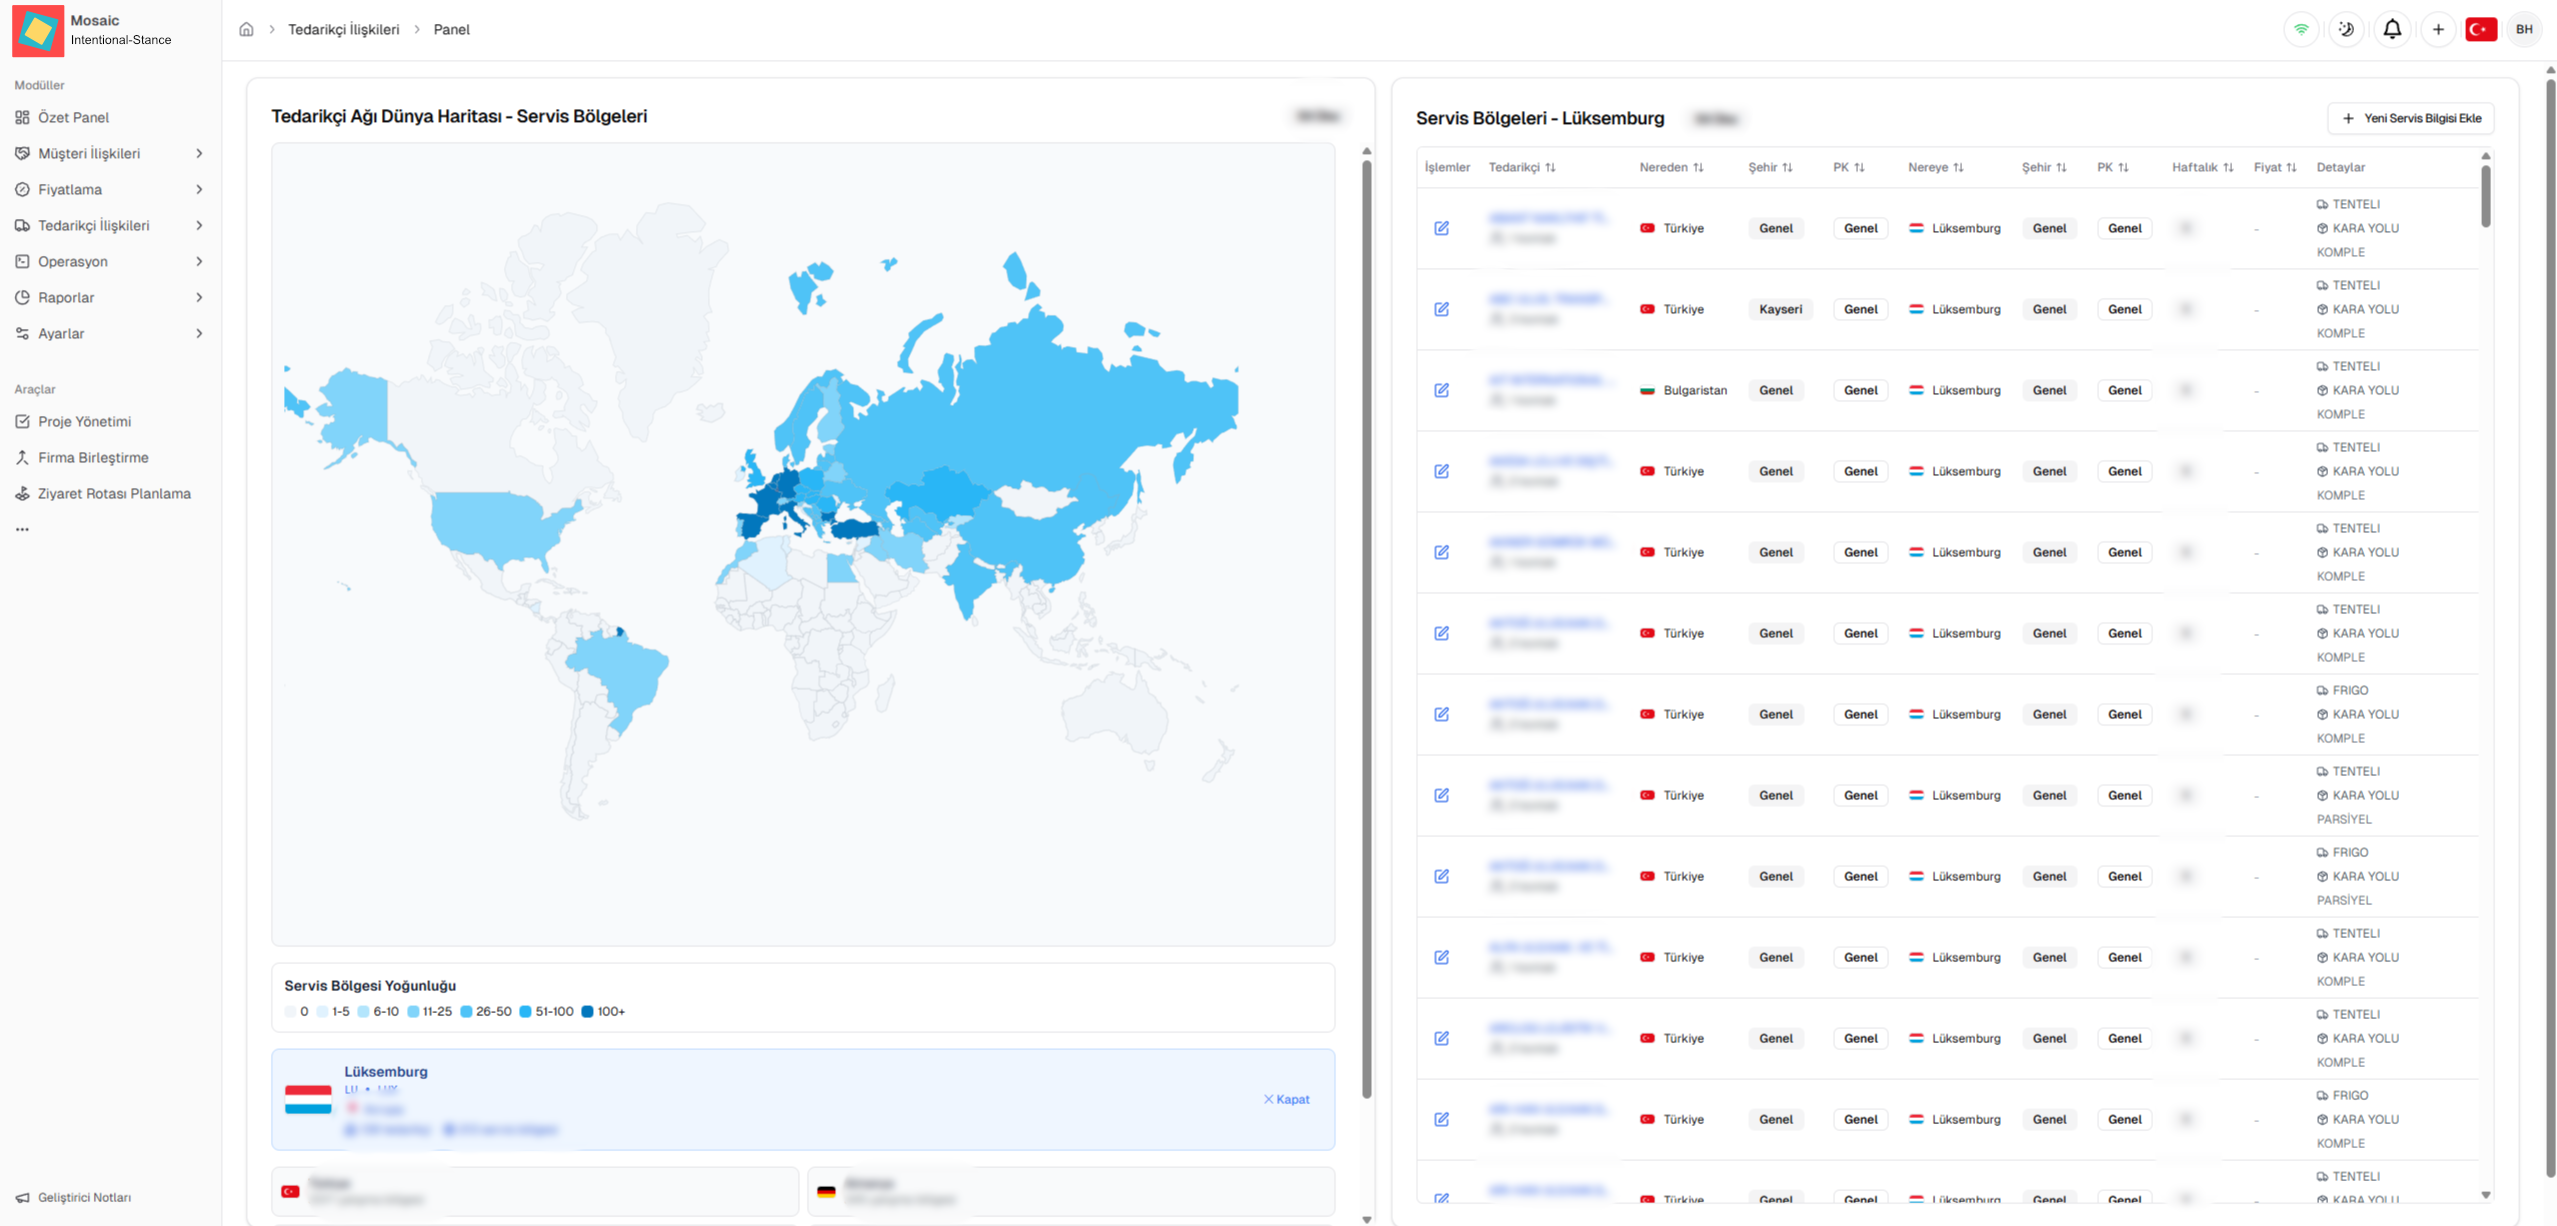Expand the Operasyon module
Screen dimensions: 2557x1226
click(110, 261)
